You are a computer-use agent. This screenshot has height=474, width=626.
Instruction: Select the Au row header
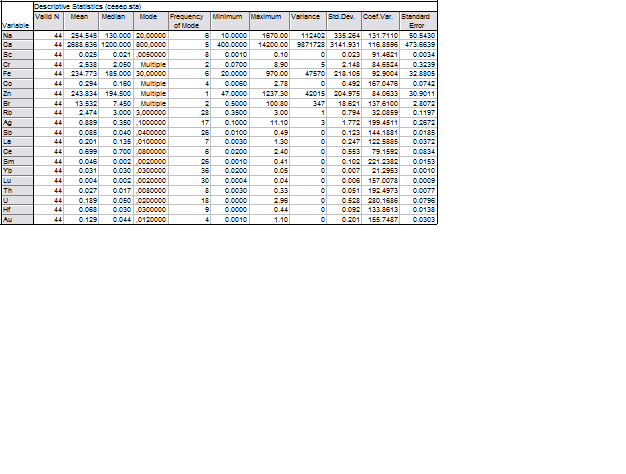point(17,219)
